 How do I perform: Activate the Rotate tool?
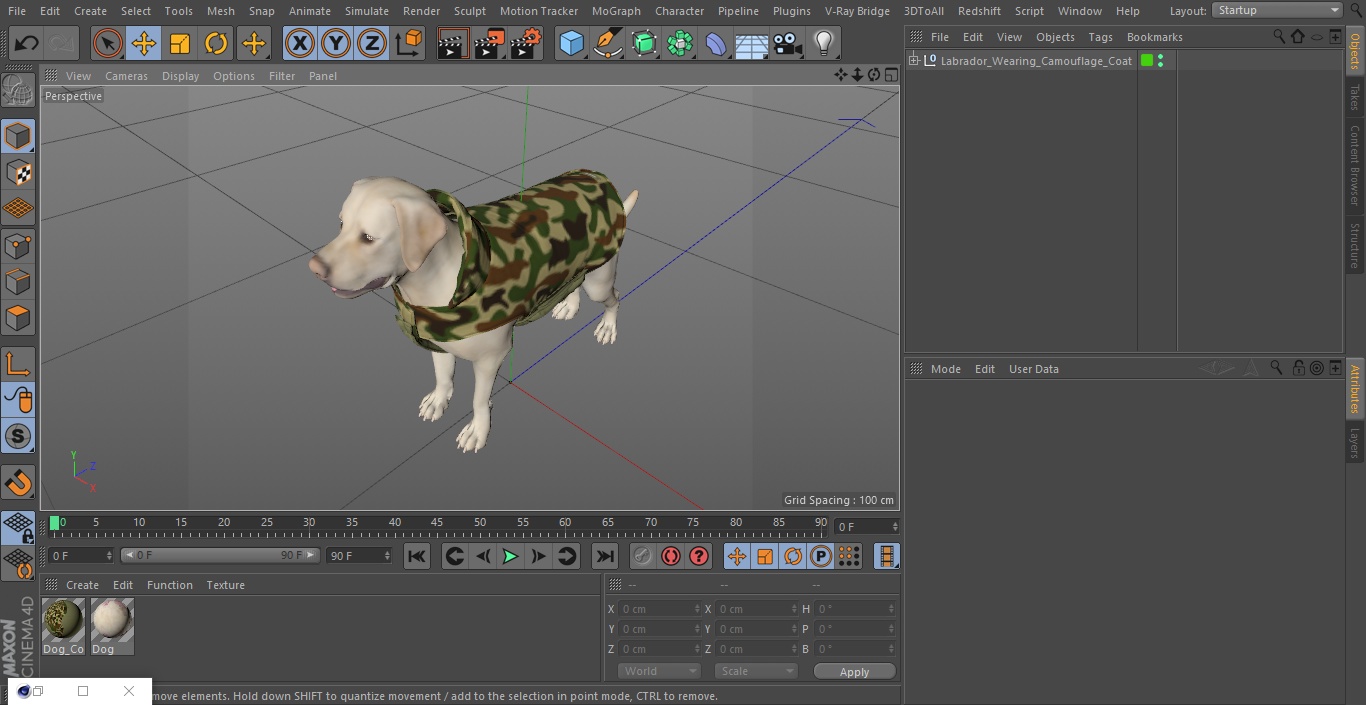(216, 43)
